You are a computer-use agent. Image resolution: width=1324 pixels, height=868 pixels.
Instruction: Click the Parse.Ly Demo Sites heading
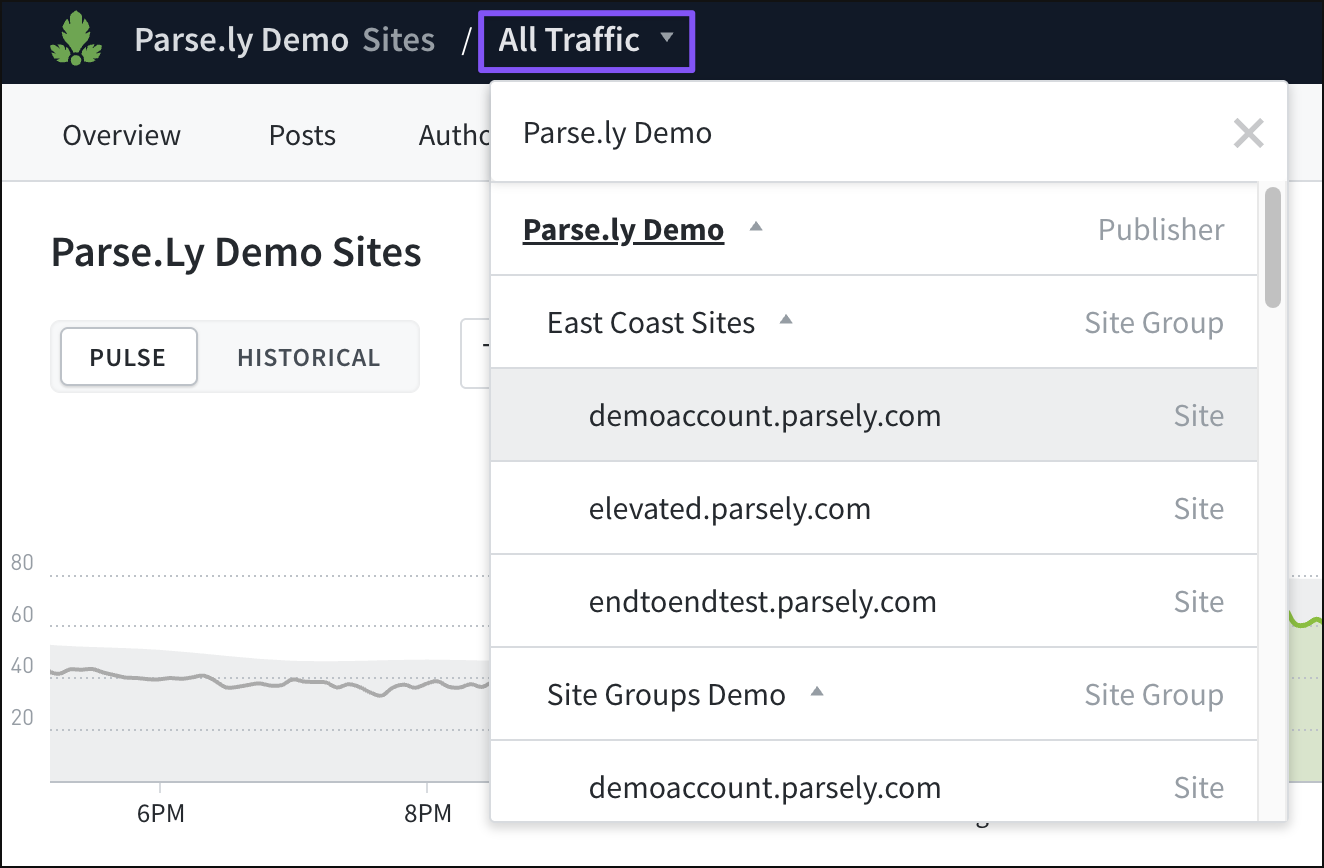(236, 252)
